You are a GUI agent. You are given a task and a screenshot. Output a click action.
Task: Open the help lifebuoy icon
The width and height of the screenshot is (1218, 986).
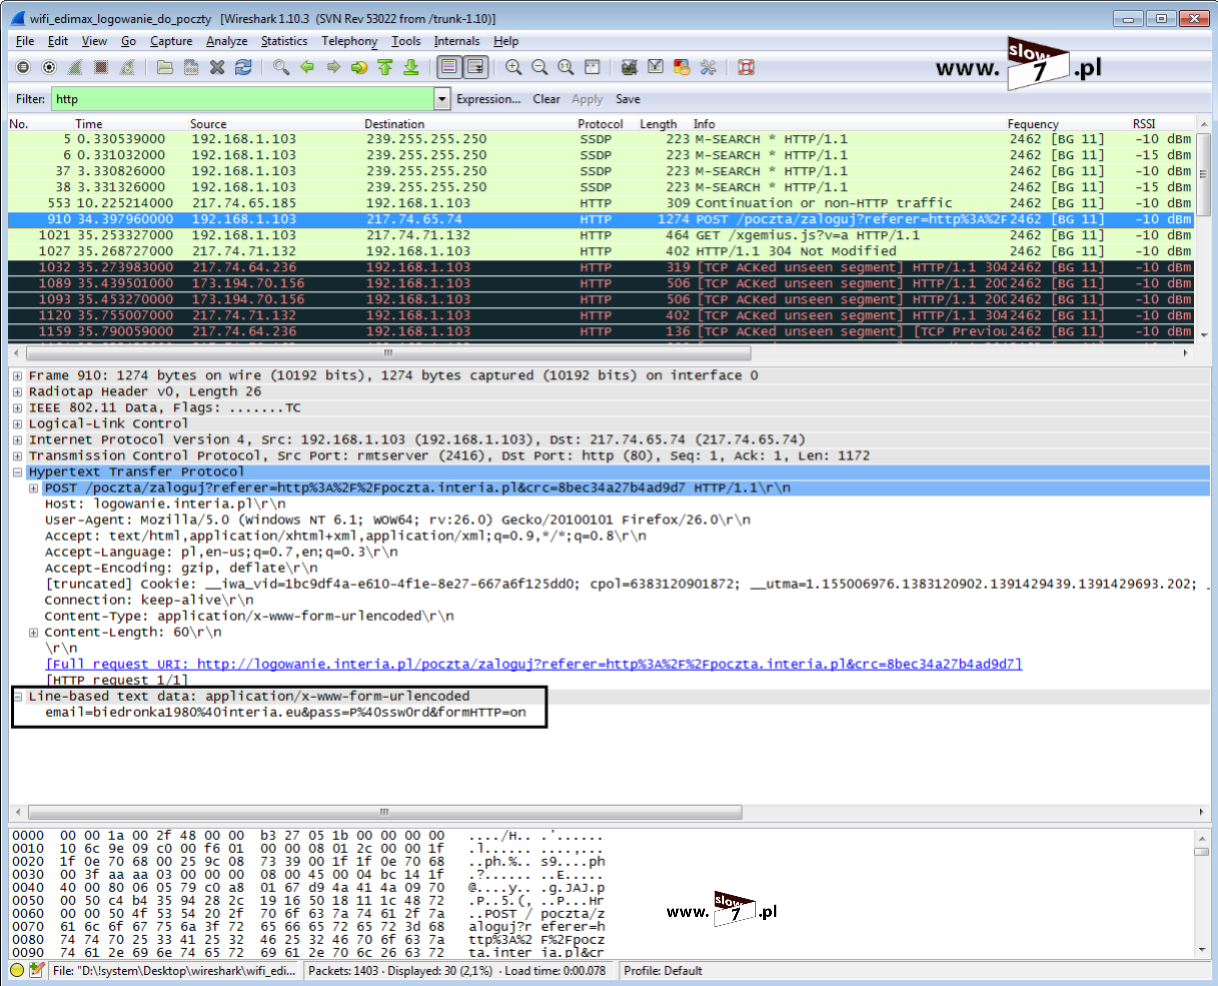click(745, 67)
